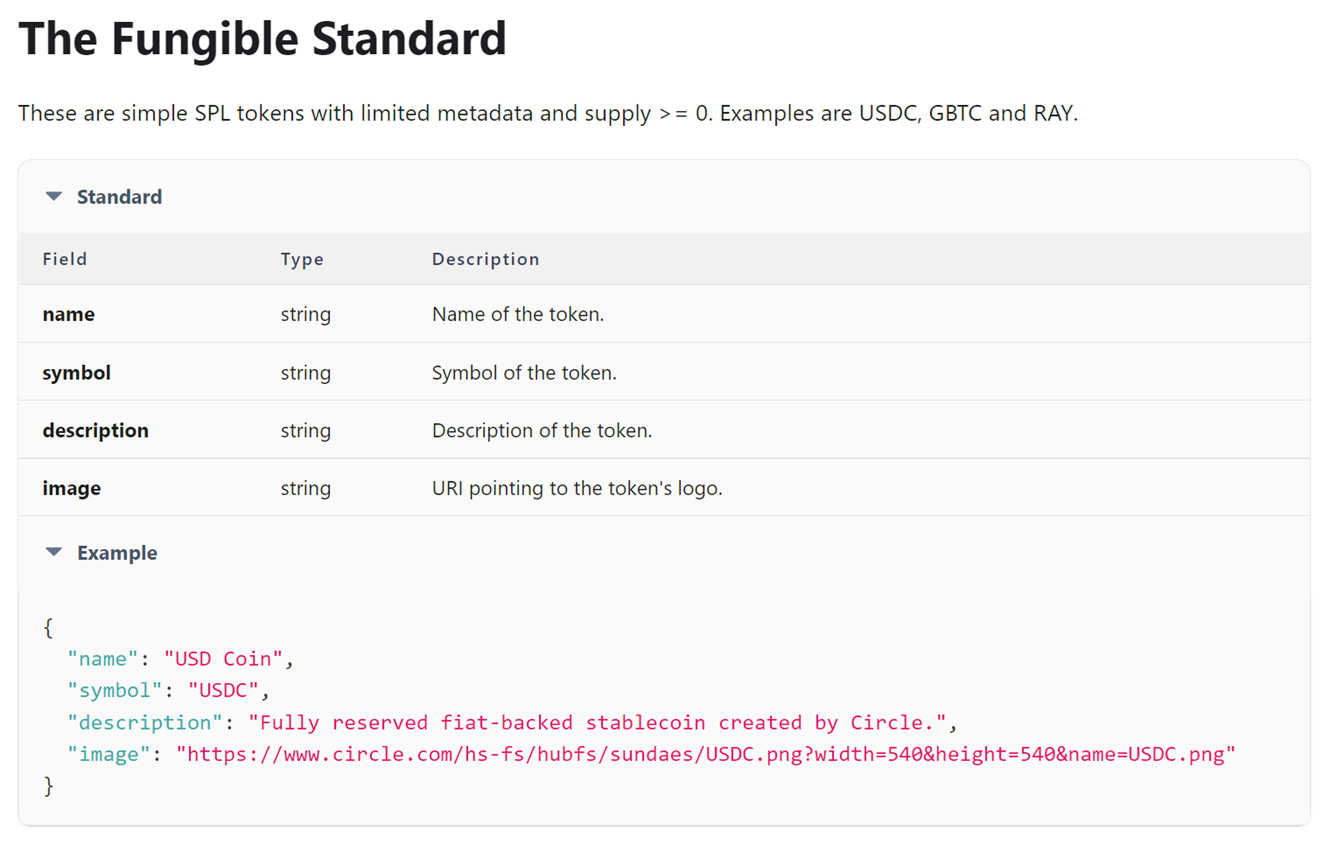Click the string type in symbol row
Viewport: 1344px width, 844px height.
click(x=305, y=372)
